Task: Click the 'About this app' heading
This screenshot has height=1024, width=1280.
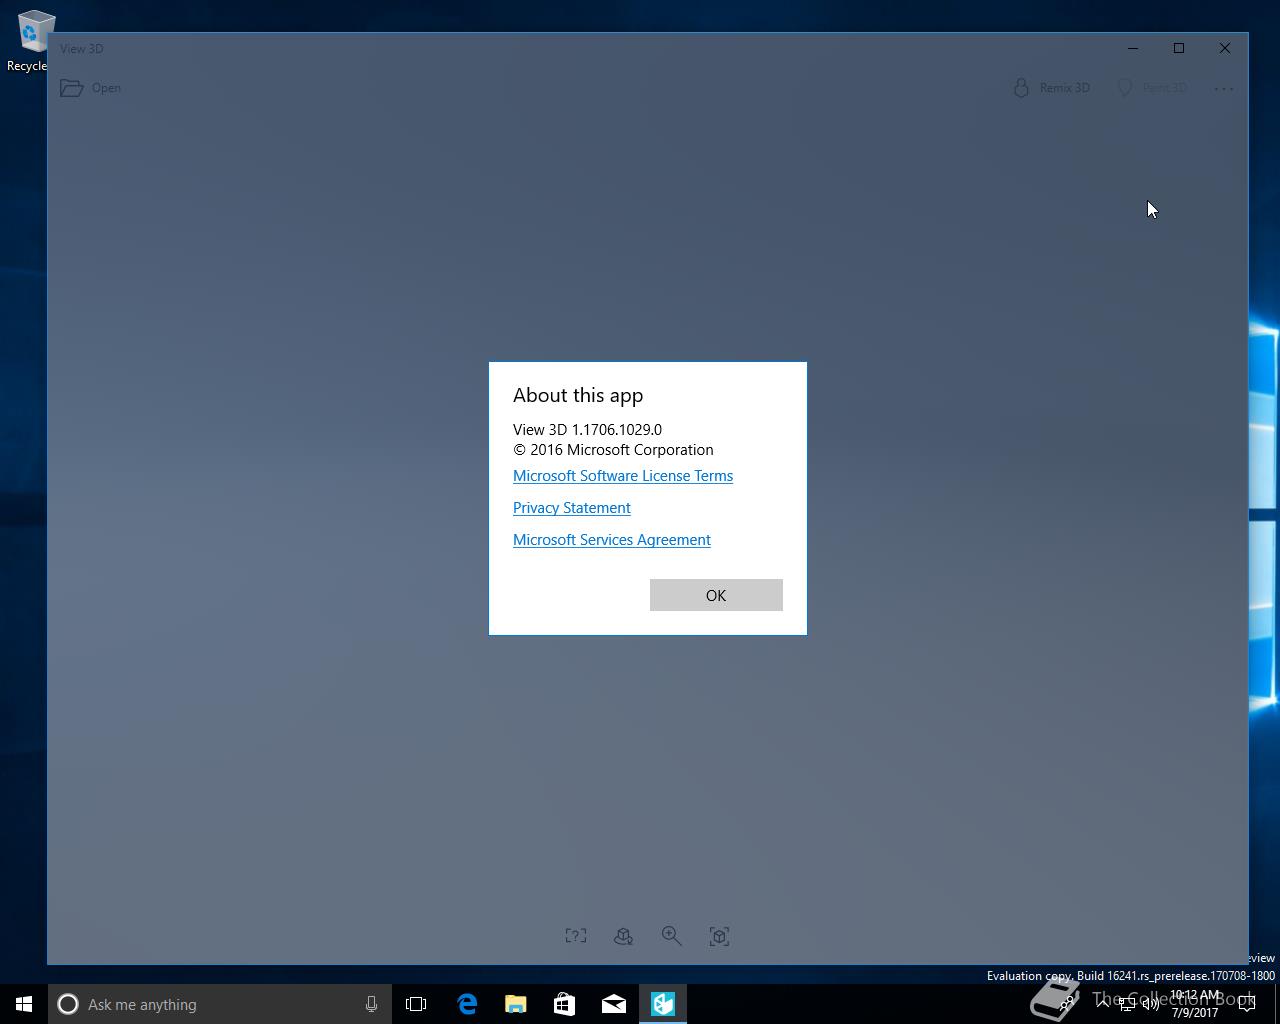Action: tap(578, 395)
